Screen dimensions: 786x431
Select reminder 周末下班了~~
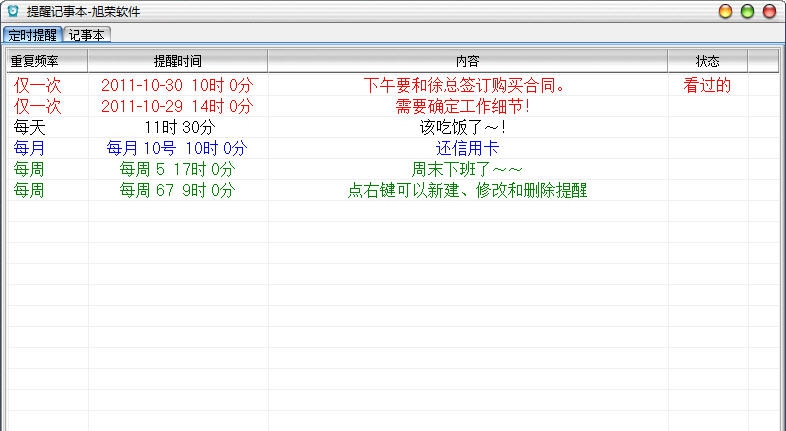point(467,169)
